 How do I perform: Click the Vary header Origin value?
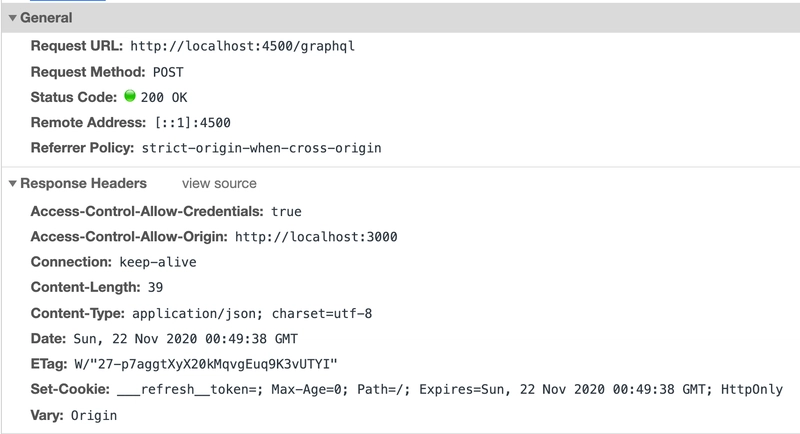point(94,416)
